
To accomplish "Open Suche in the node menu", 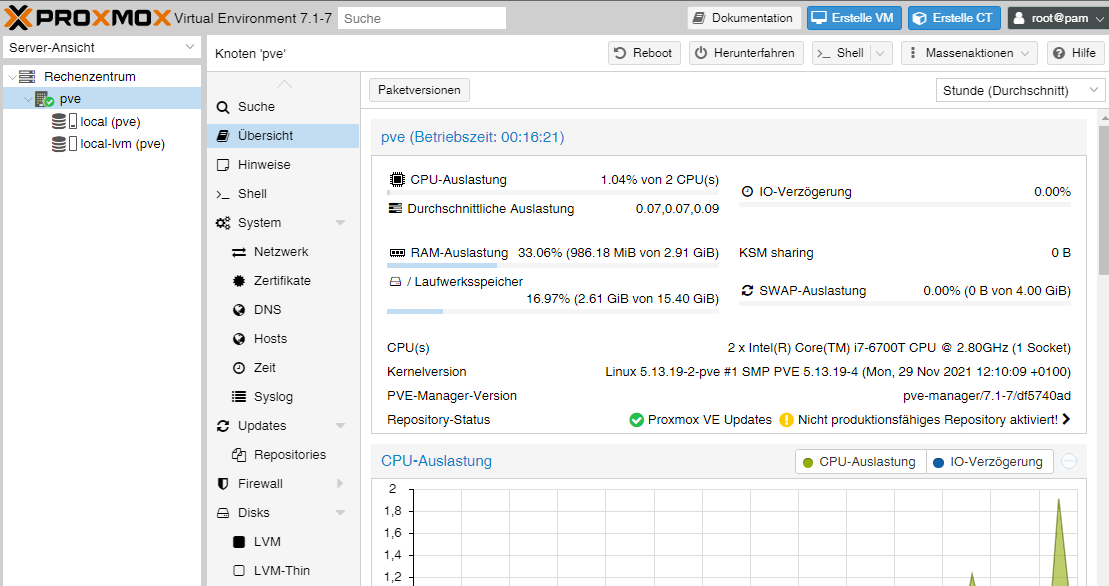I will [x=283, y=107].
